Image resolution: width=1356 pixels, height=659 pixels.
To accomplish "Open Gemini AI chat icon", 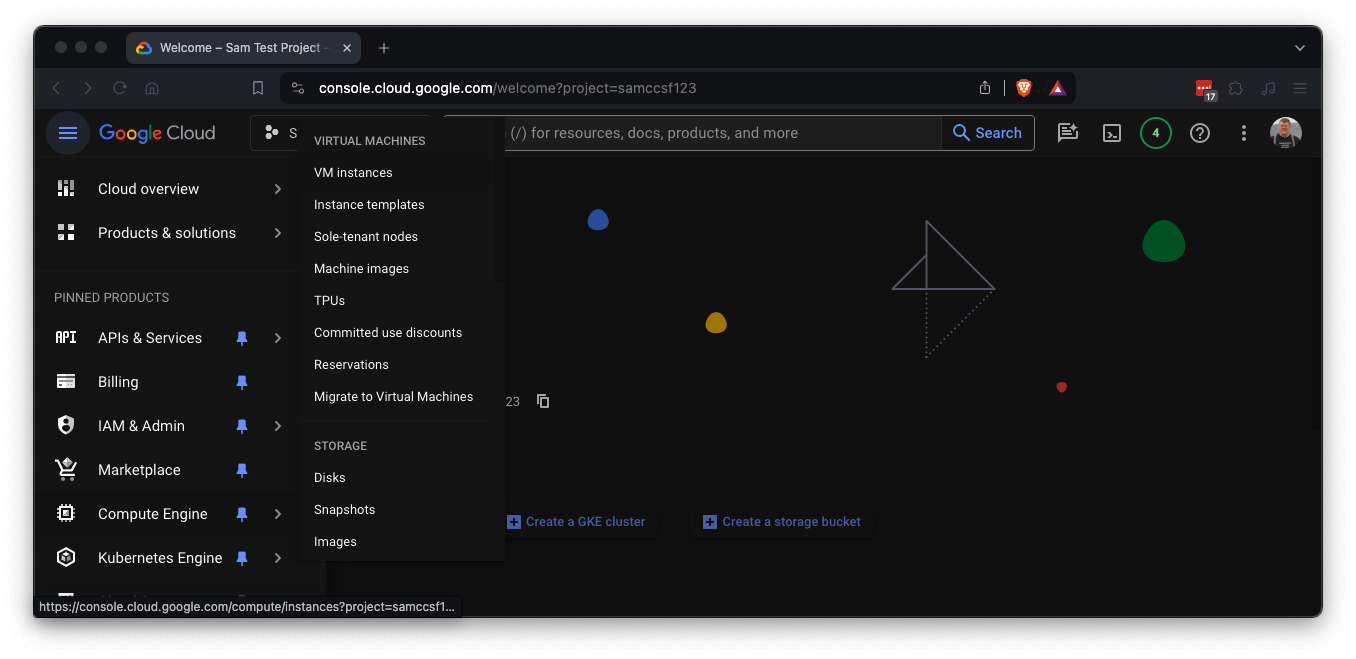I will click(x=1068, y=133).
